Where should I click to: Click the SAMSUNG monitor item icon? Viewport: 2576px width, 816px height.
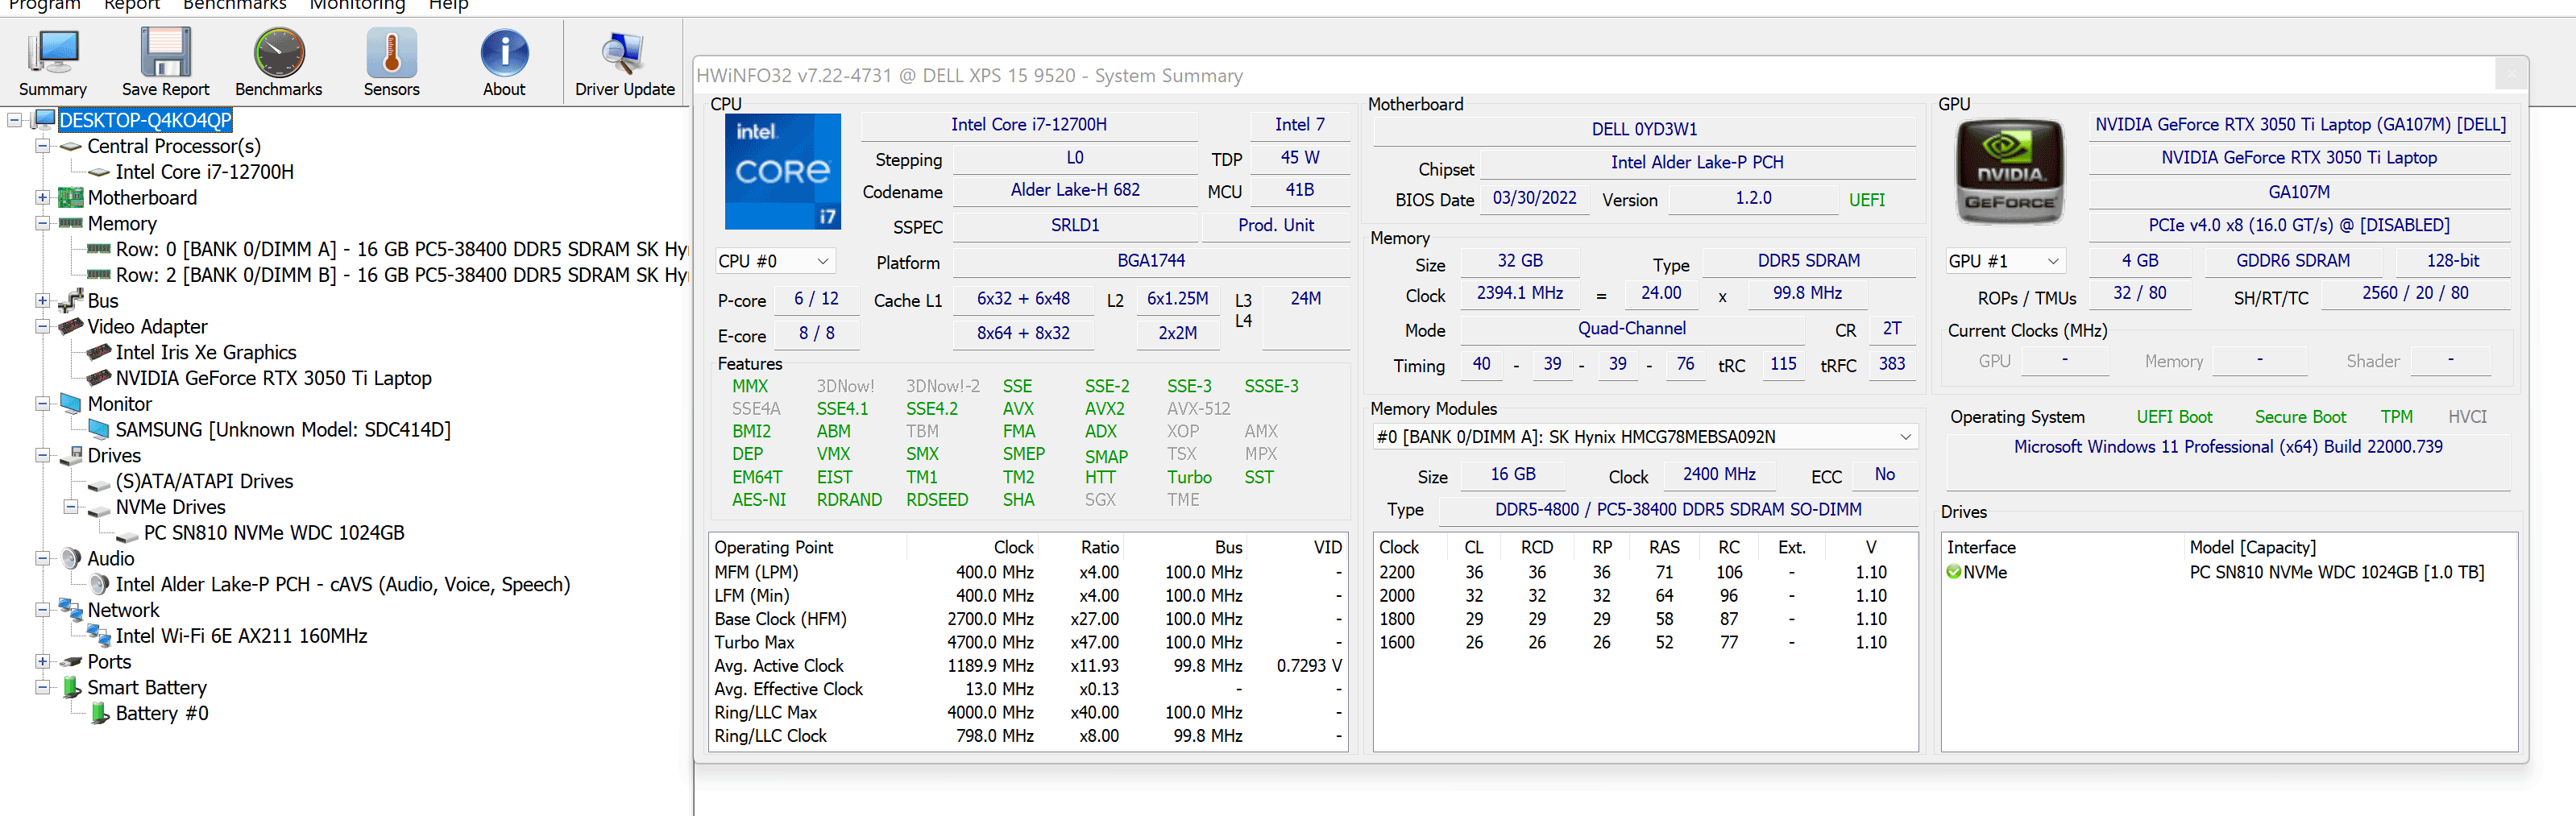99,430
